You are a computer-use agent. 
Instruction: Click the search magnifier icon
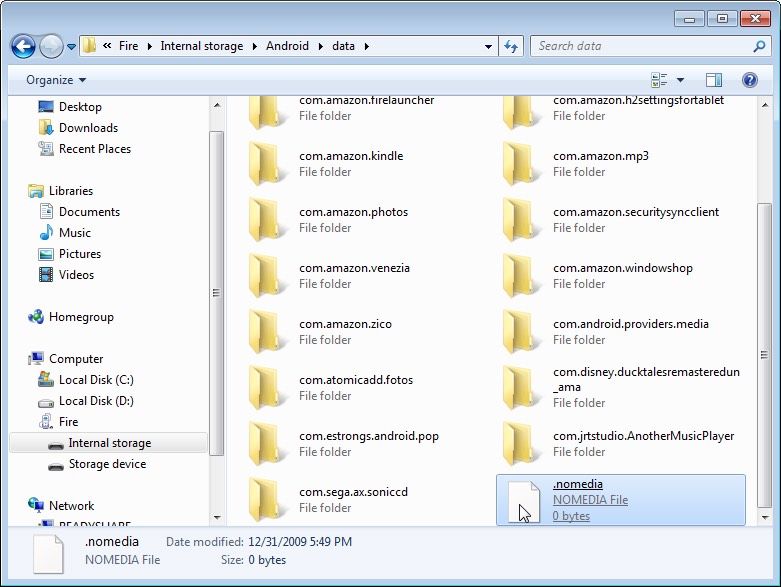(x=759, y=46)
